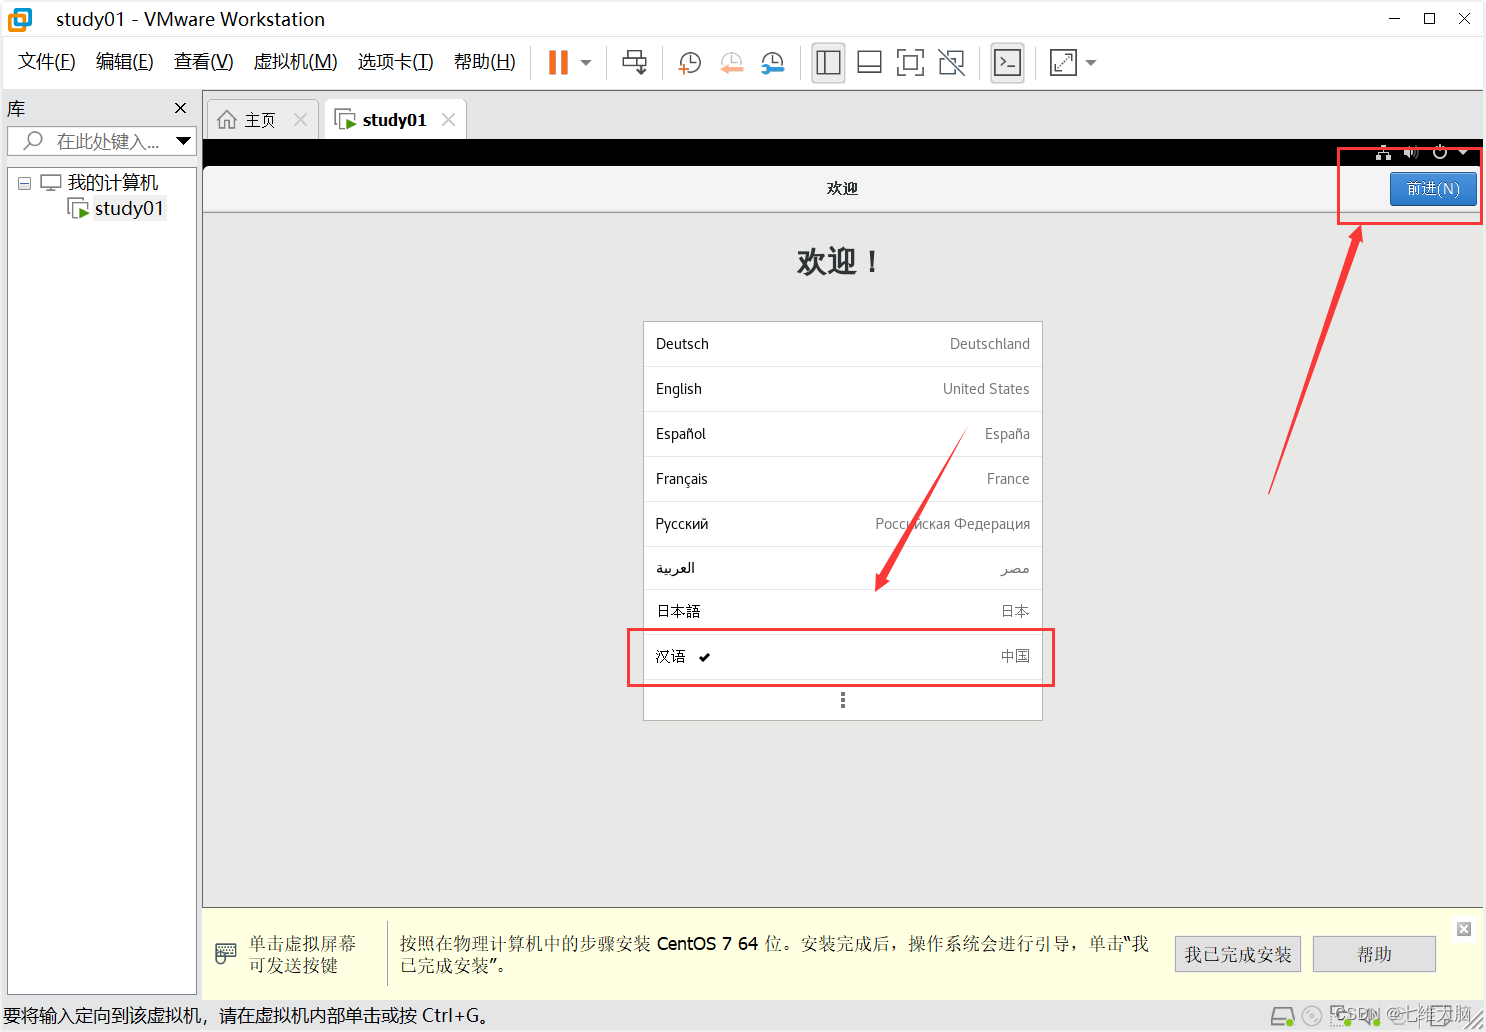Image resolution: width=1486 pixels, height=1032 pixels.
Task: Toggle the thumbnail bar view
Action: point(869,62)
